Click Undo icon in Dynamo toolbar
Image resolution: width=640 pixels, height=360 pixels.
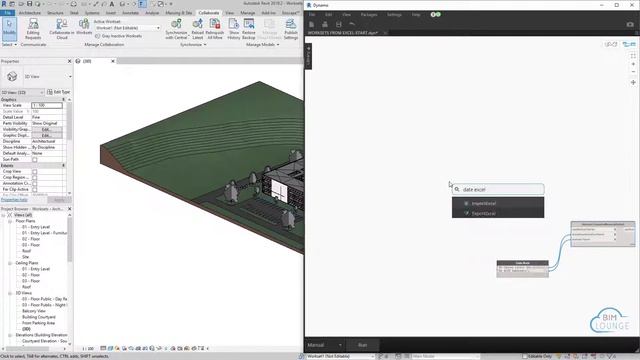[x=352, y=24]
